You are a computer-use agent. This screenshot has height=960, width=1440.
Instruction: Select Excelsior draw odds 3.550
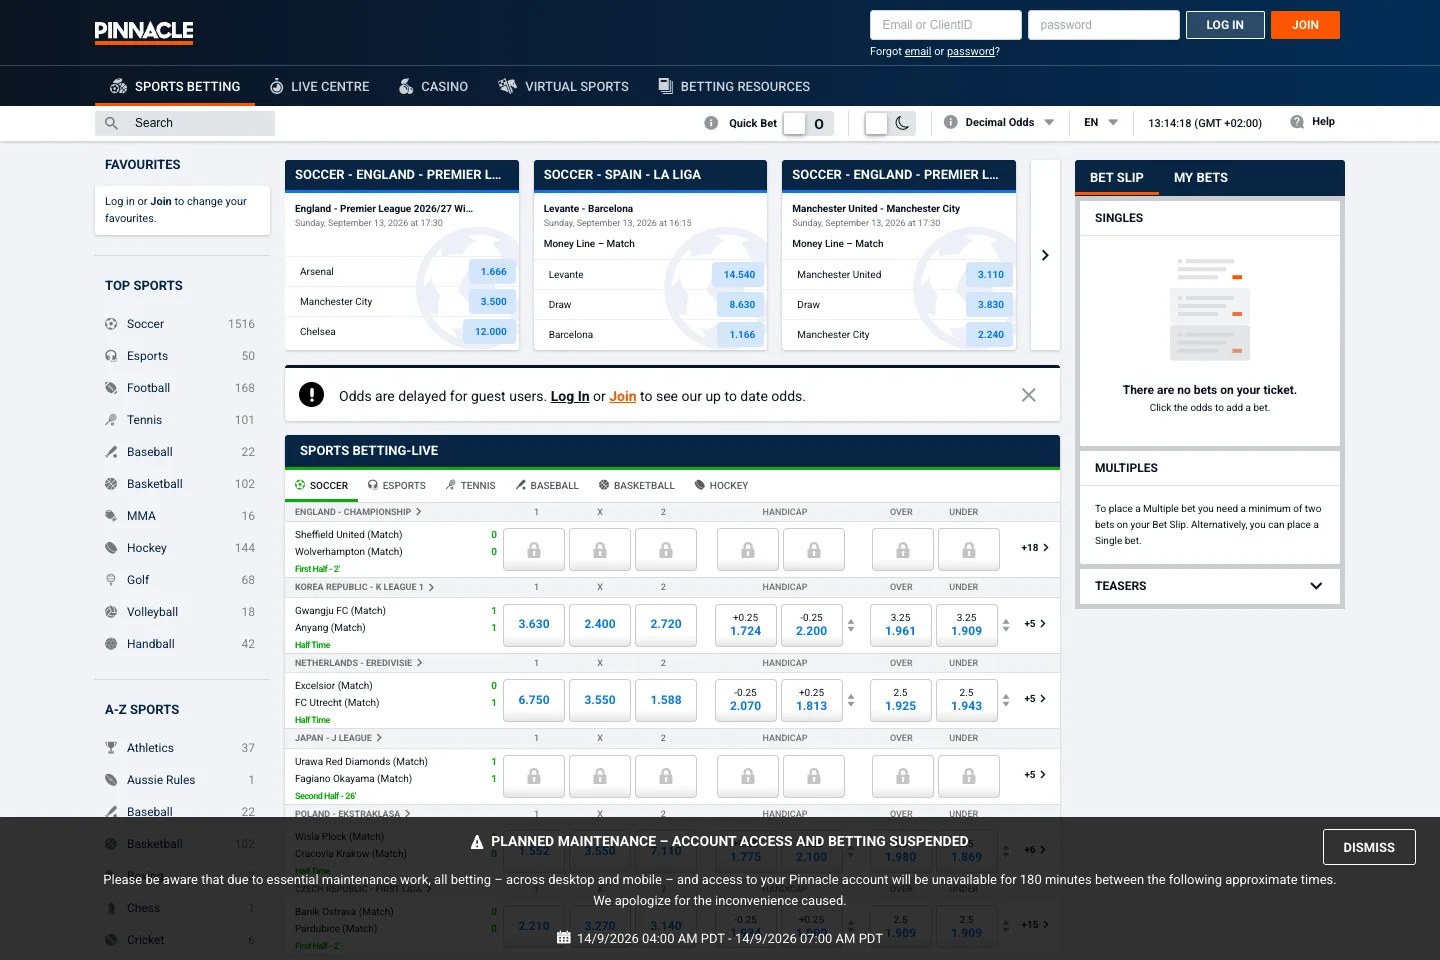click(x=600, y=700)
